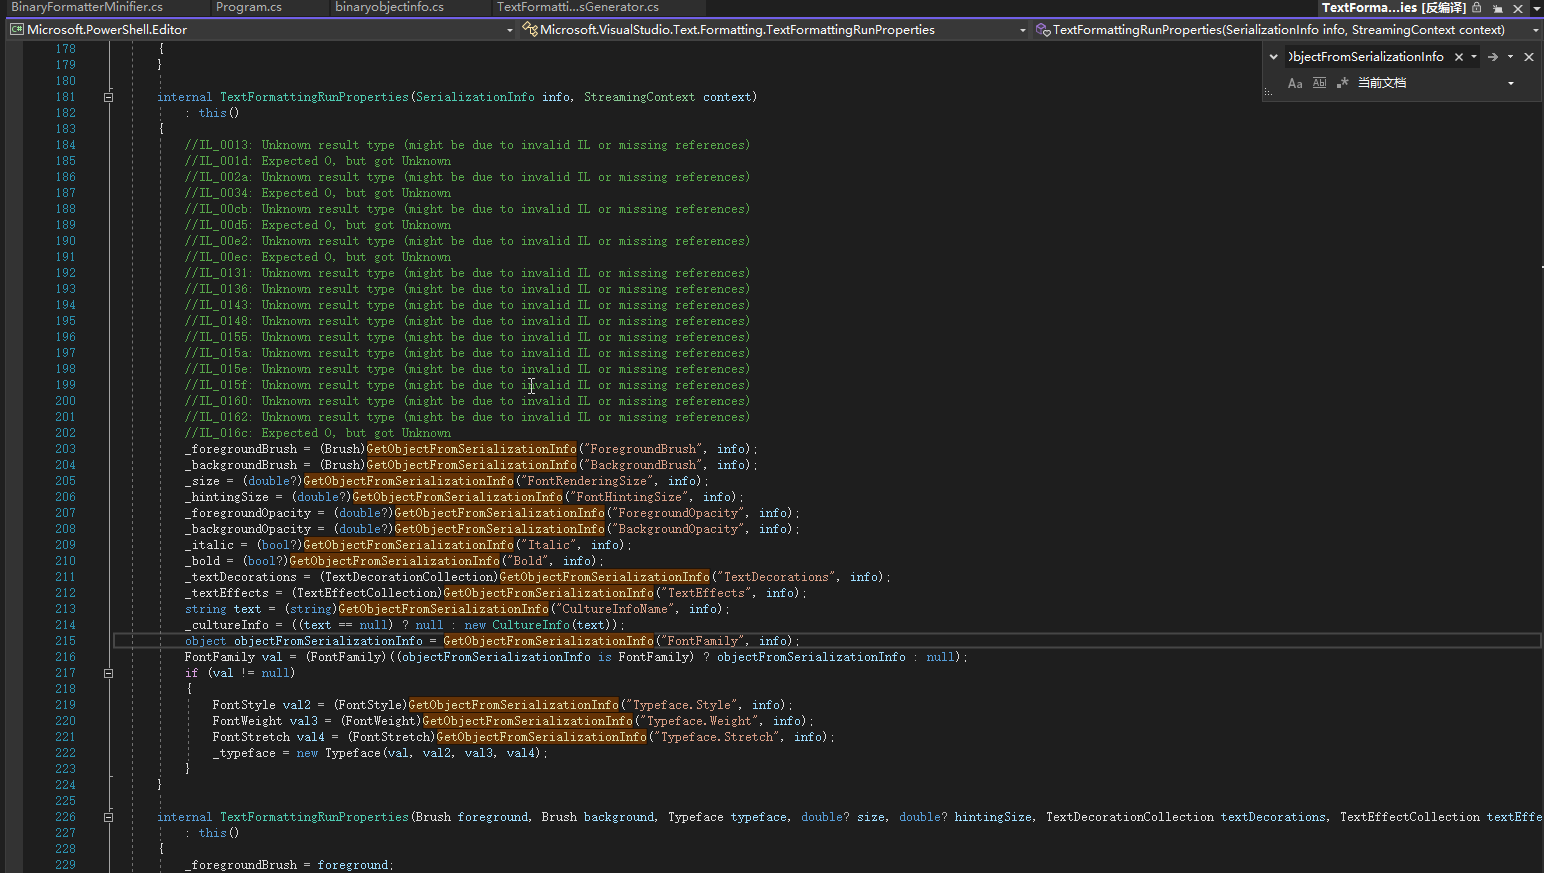The width and height of the screenshot is (1544, 873).
Task: Click the highlighted GetObjectFromSerializationInfo on line 215
Action: [548, 641]
